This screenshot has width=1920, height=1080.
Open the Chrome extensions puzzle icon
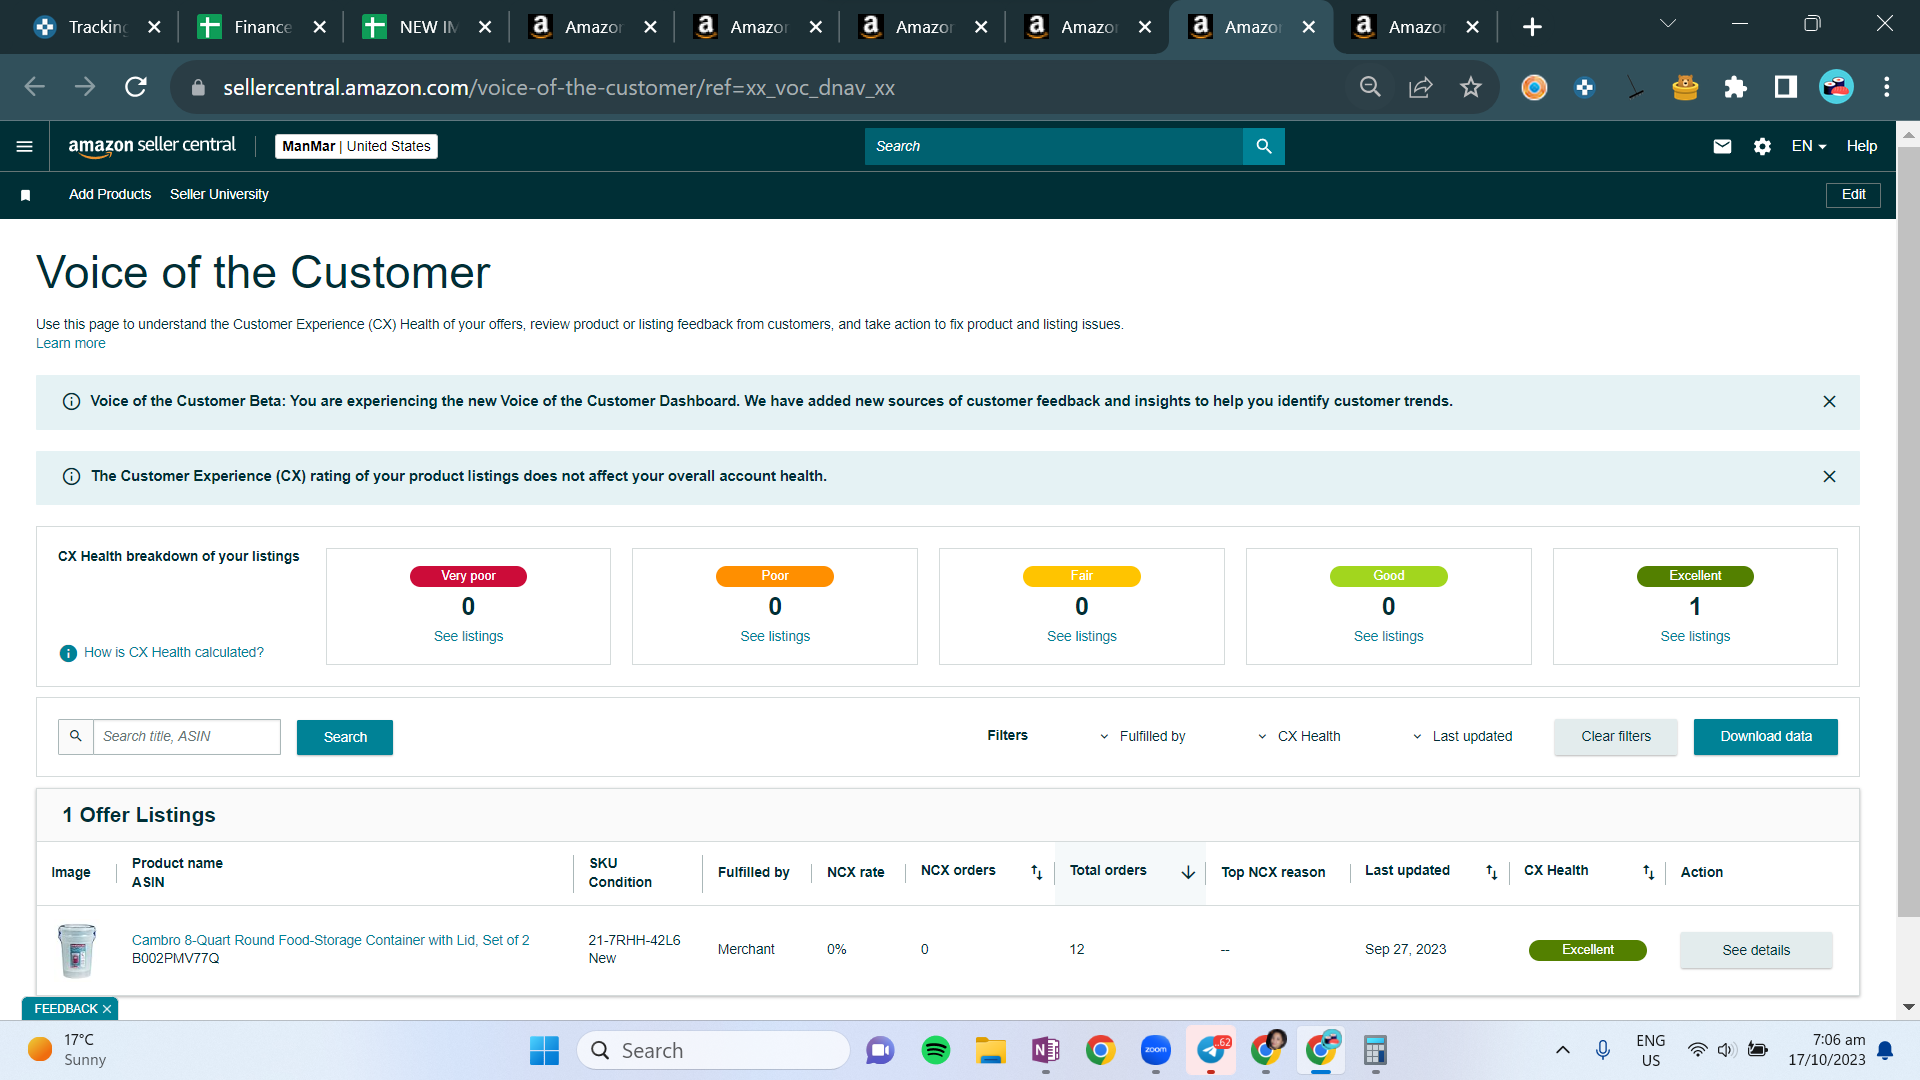pos(1735,87)
